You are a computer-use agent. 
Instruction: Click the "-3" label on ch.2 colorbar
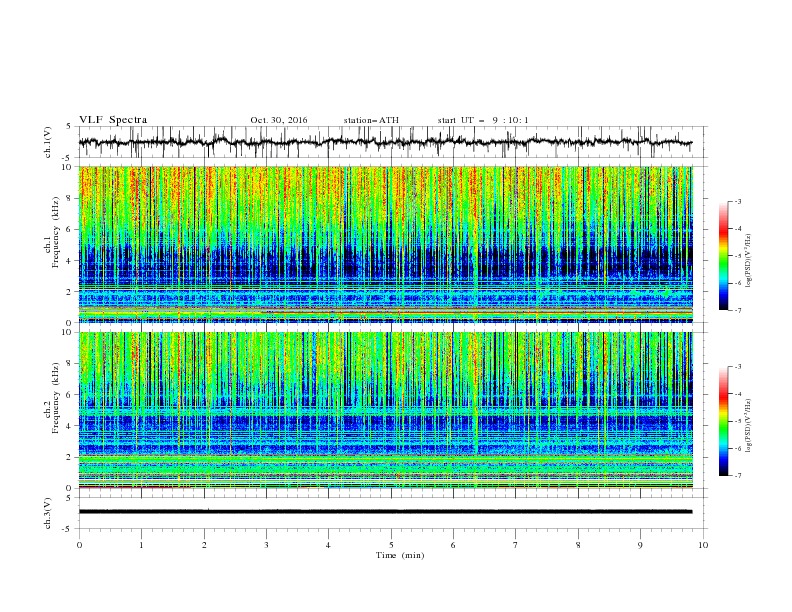click(x=738, y=367)
